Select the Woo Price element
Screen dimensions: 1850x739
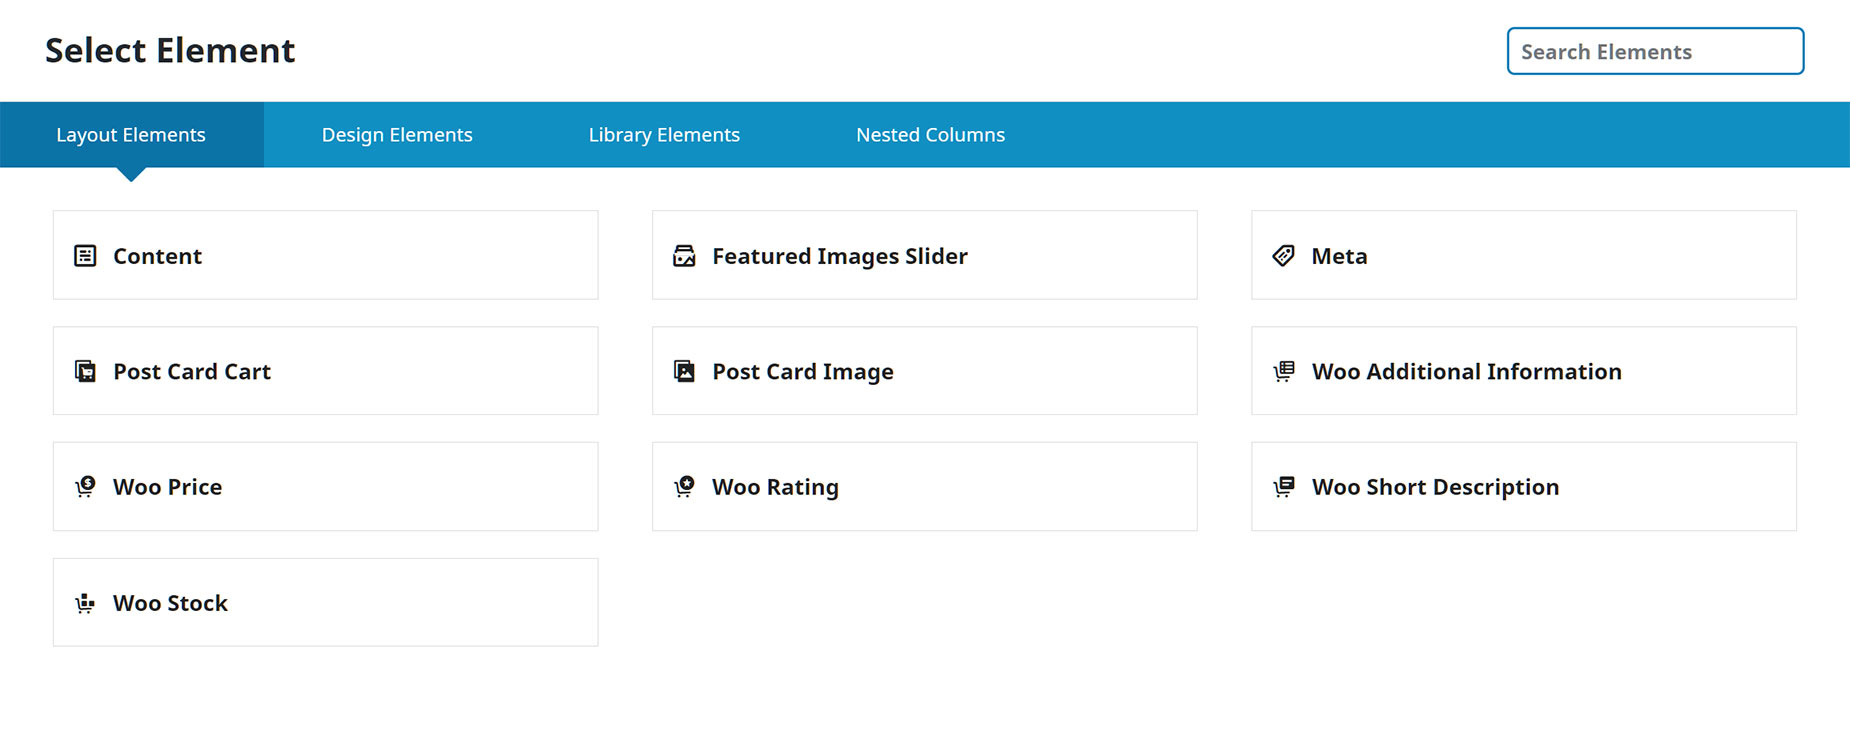click(x=325, y=487)
